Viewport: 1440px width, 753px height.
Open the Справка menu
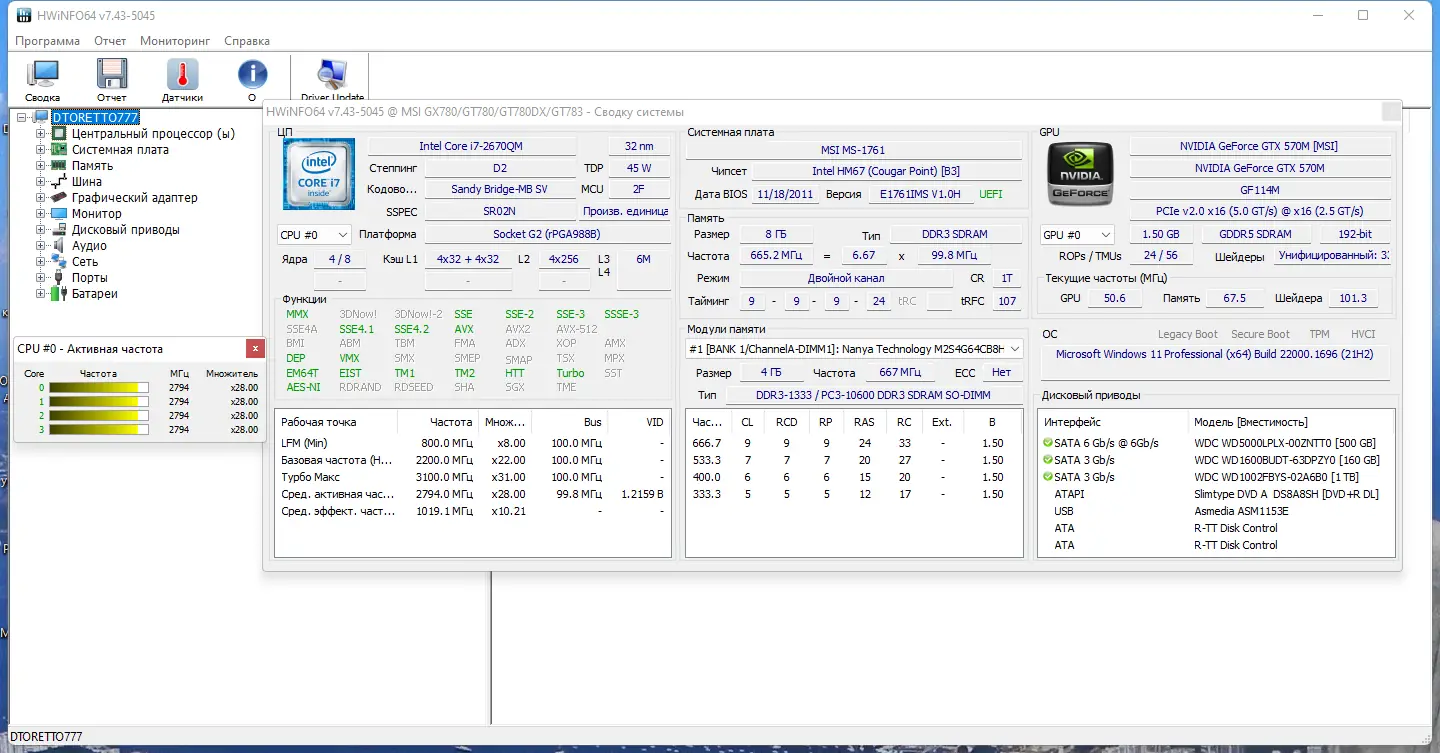pos(247,41)
